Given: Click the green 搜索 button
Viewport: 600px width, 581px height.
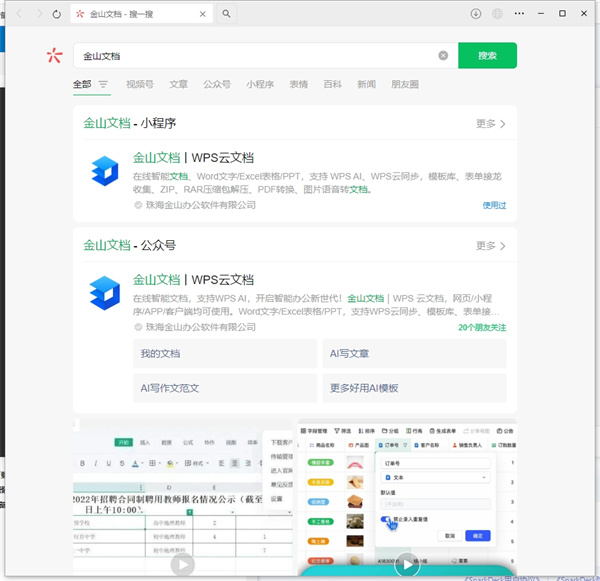Looking at the screenshot, I should coord(487,55).
